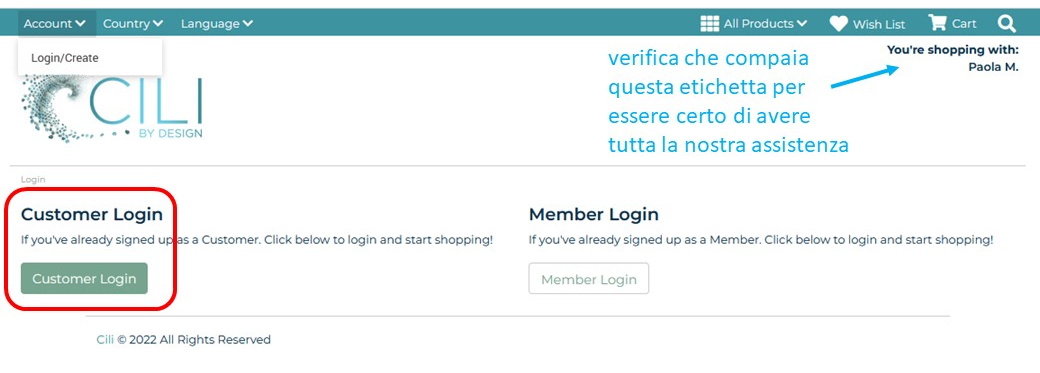Viewport: 1040px width, 373px height.
Task: Expand the All Products chevron arrow
Action: coord(801,23)
